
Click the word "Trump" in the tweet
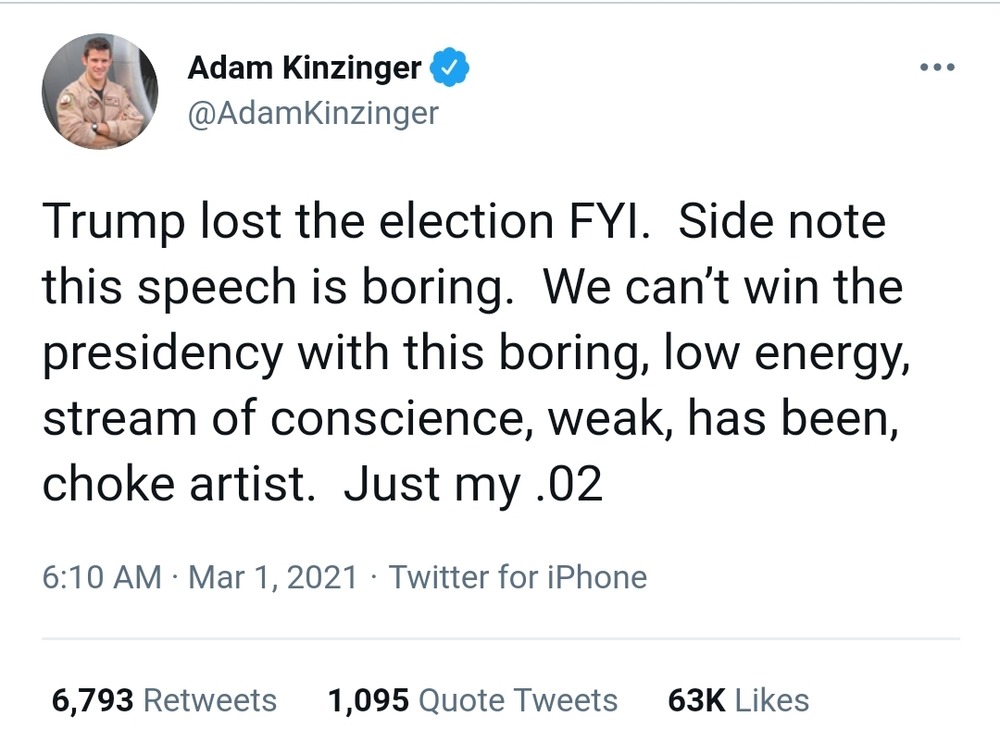pyautogui.click(x=112, y=222)
